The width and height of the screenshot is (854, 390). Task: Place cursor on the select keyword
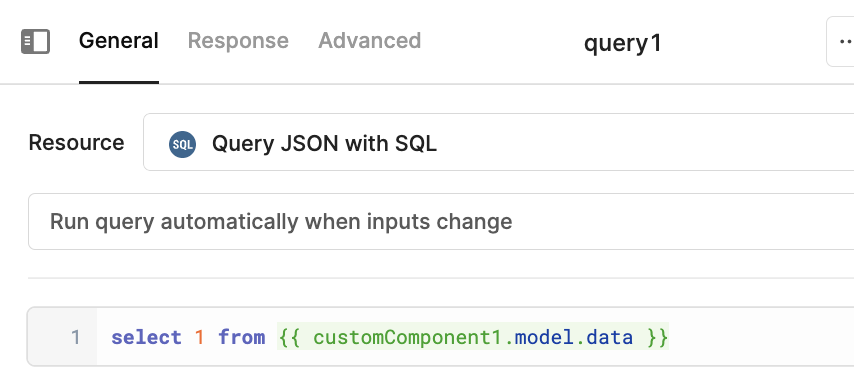[146, 337]
